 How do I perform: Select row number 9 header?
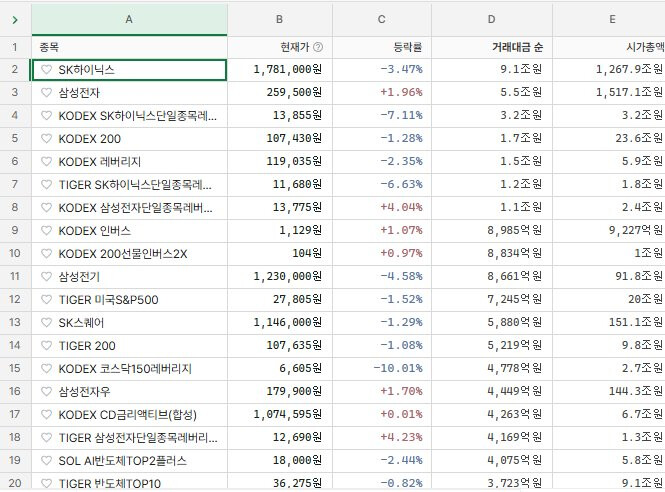(15, 230)
